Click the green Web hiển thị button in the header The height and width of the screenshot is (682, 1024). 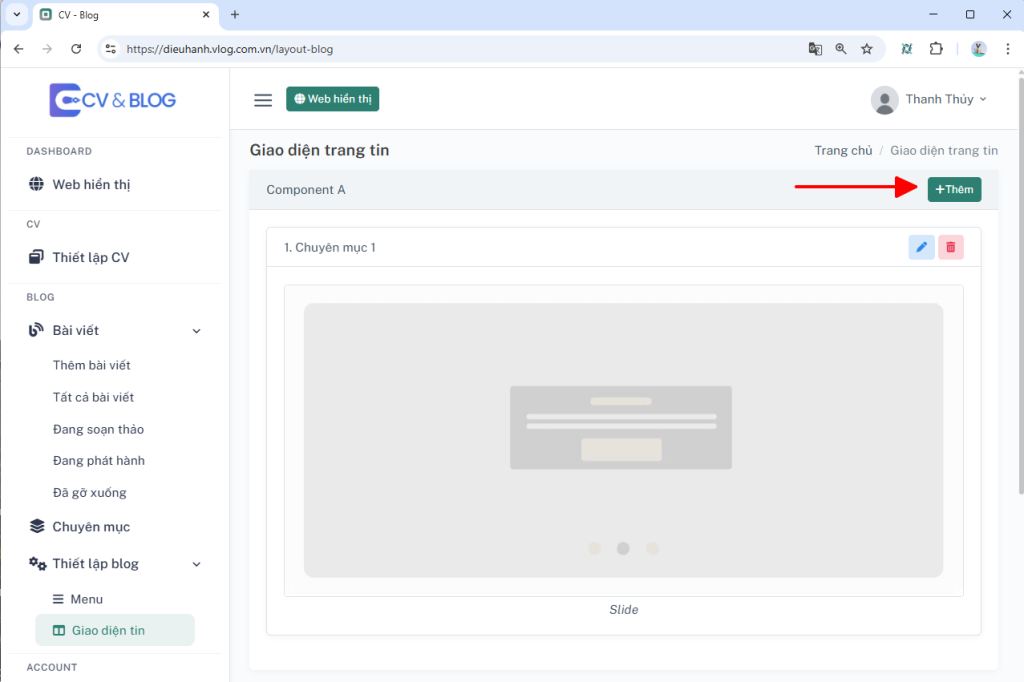[332, 99]
